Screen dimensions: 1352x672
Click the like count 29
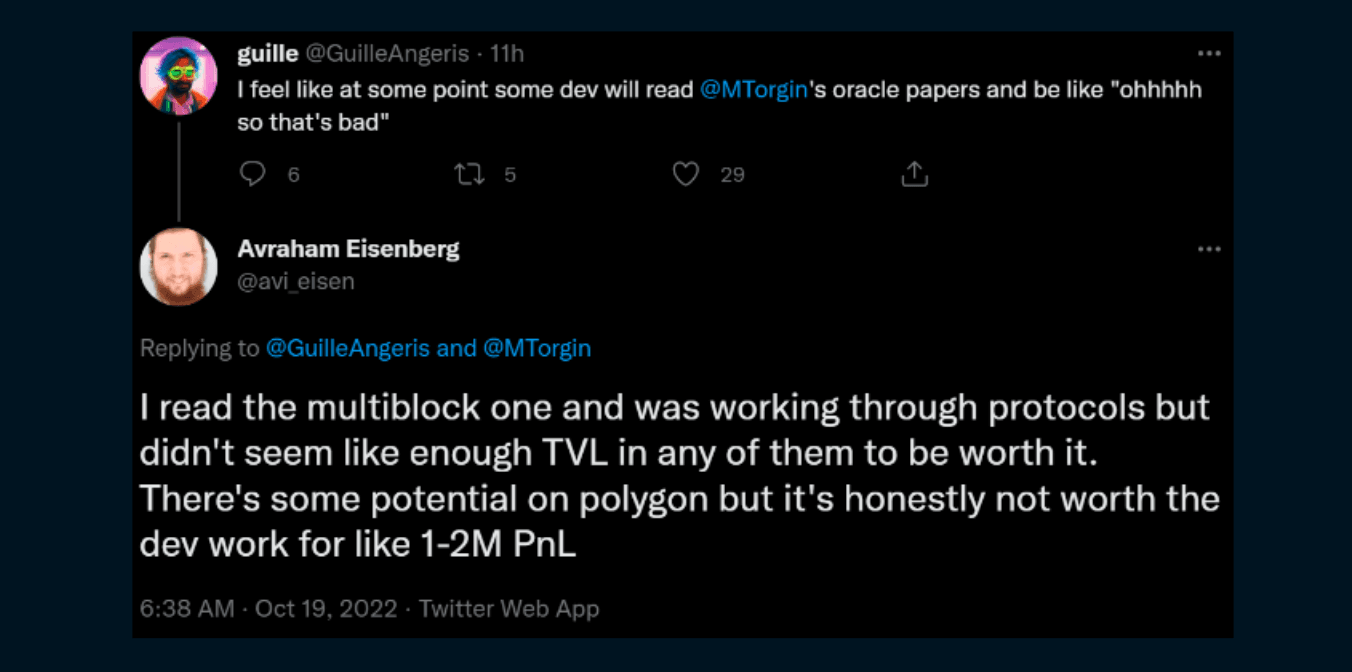[732, 175]
